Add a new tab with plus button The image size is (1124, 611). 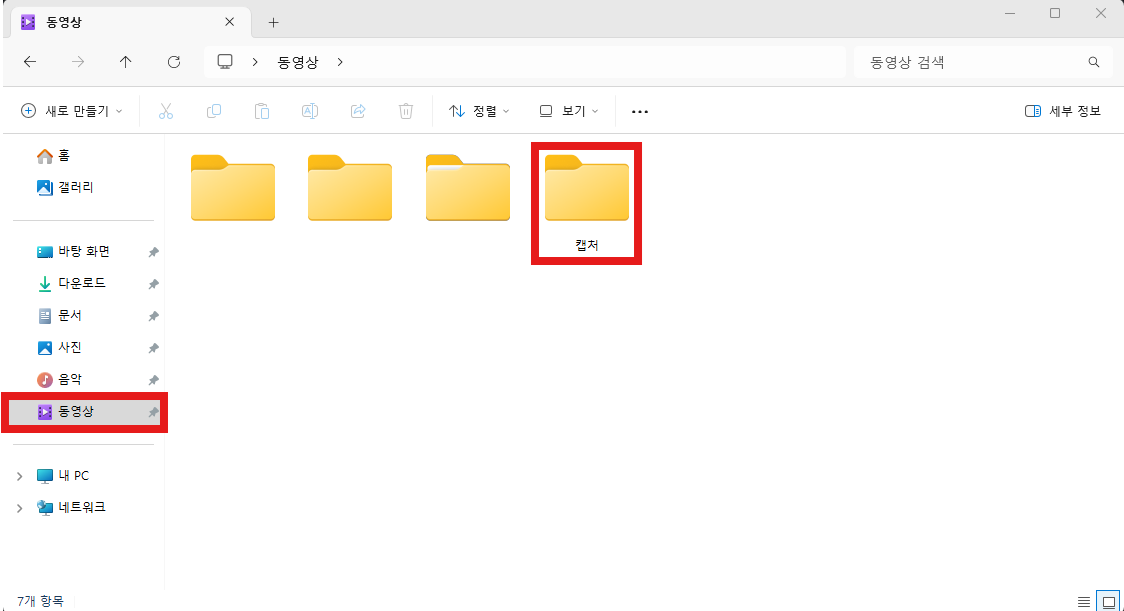[x=273, y=22]
